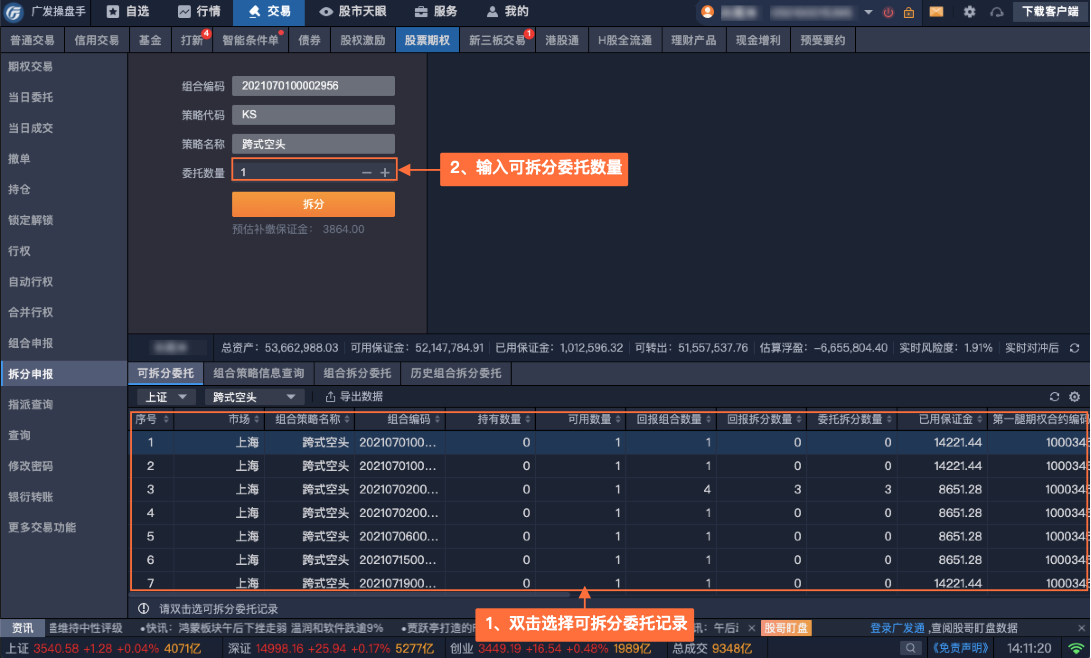This screenshot has height=658, width=1091.
Task: Switch to the 组合拆分委托 tab
Action: pyautogui.click(x=358, y=374)
